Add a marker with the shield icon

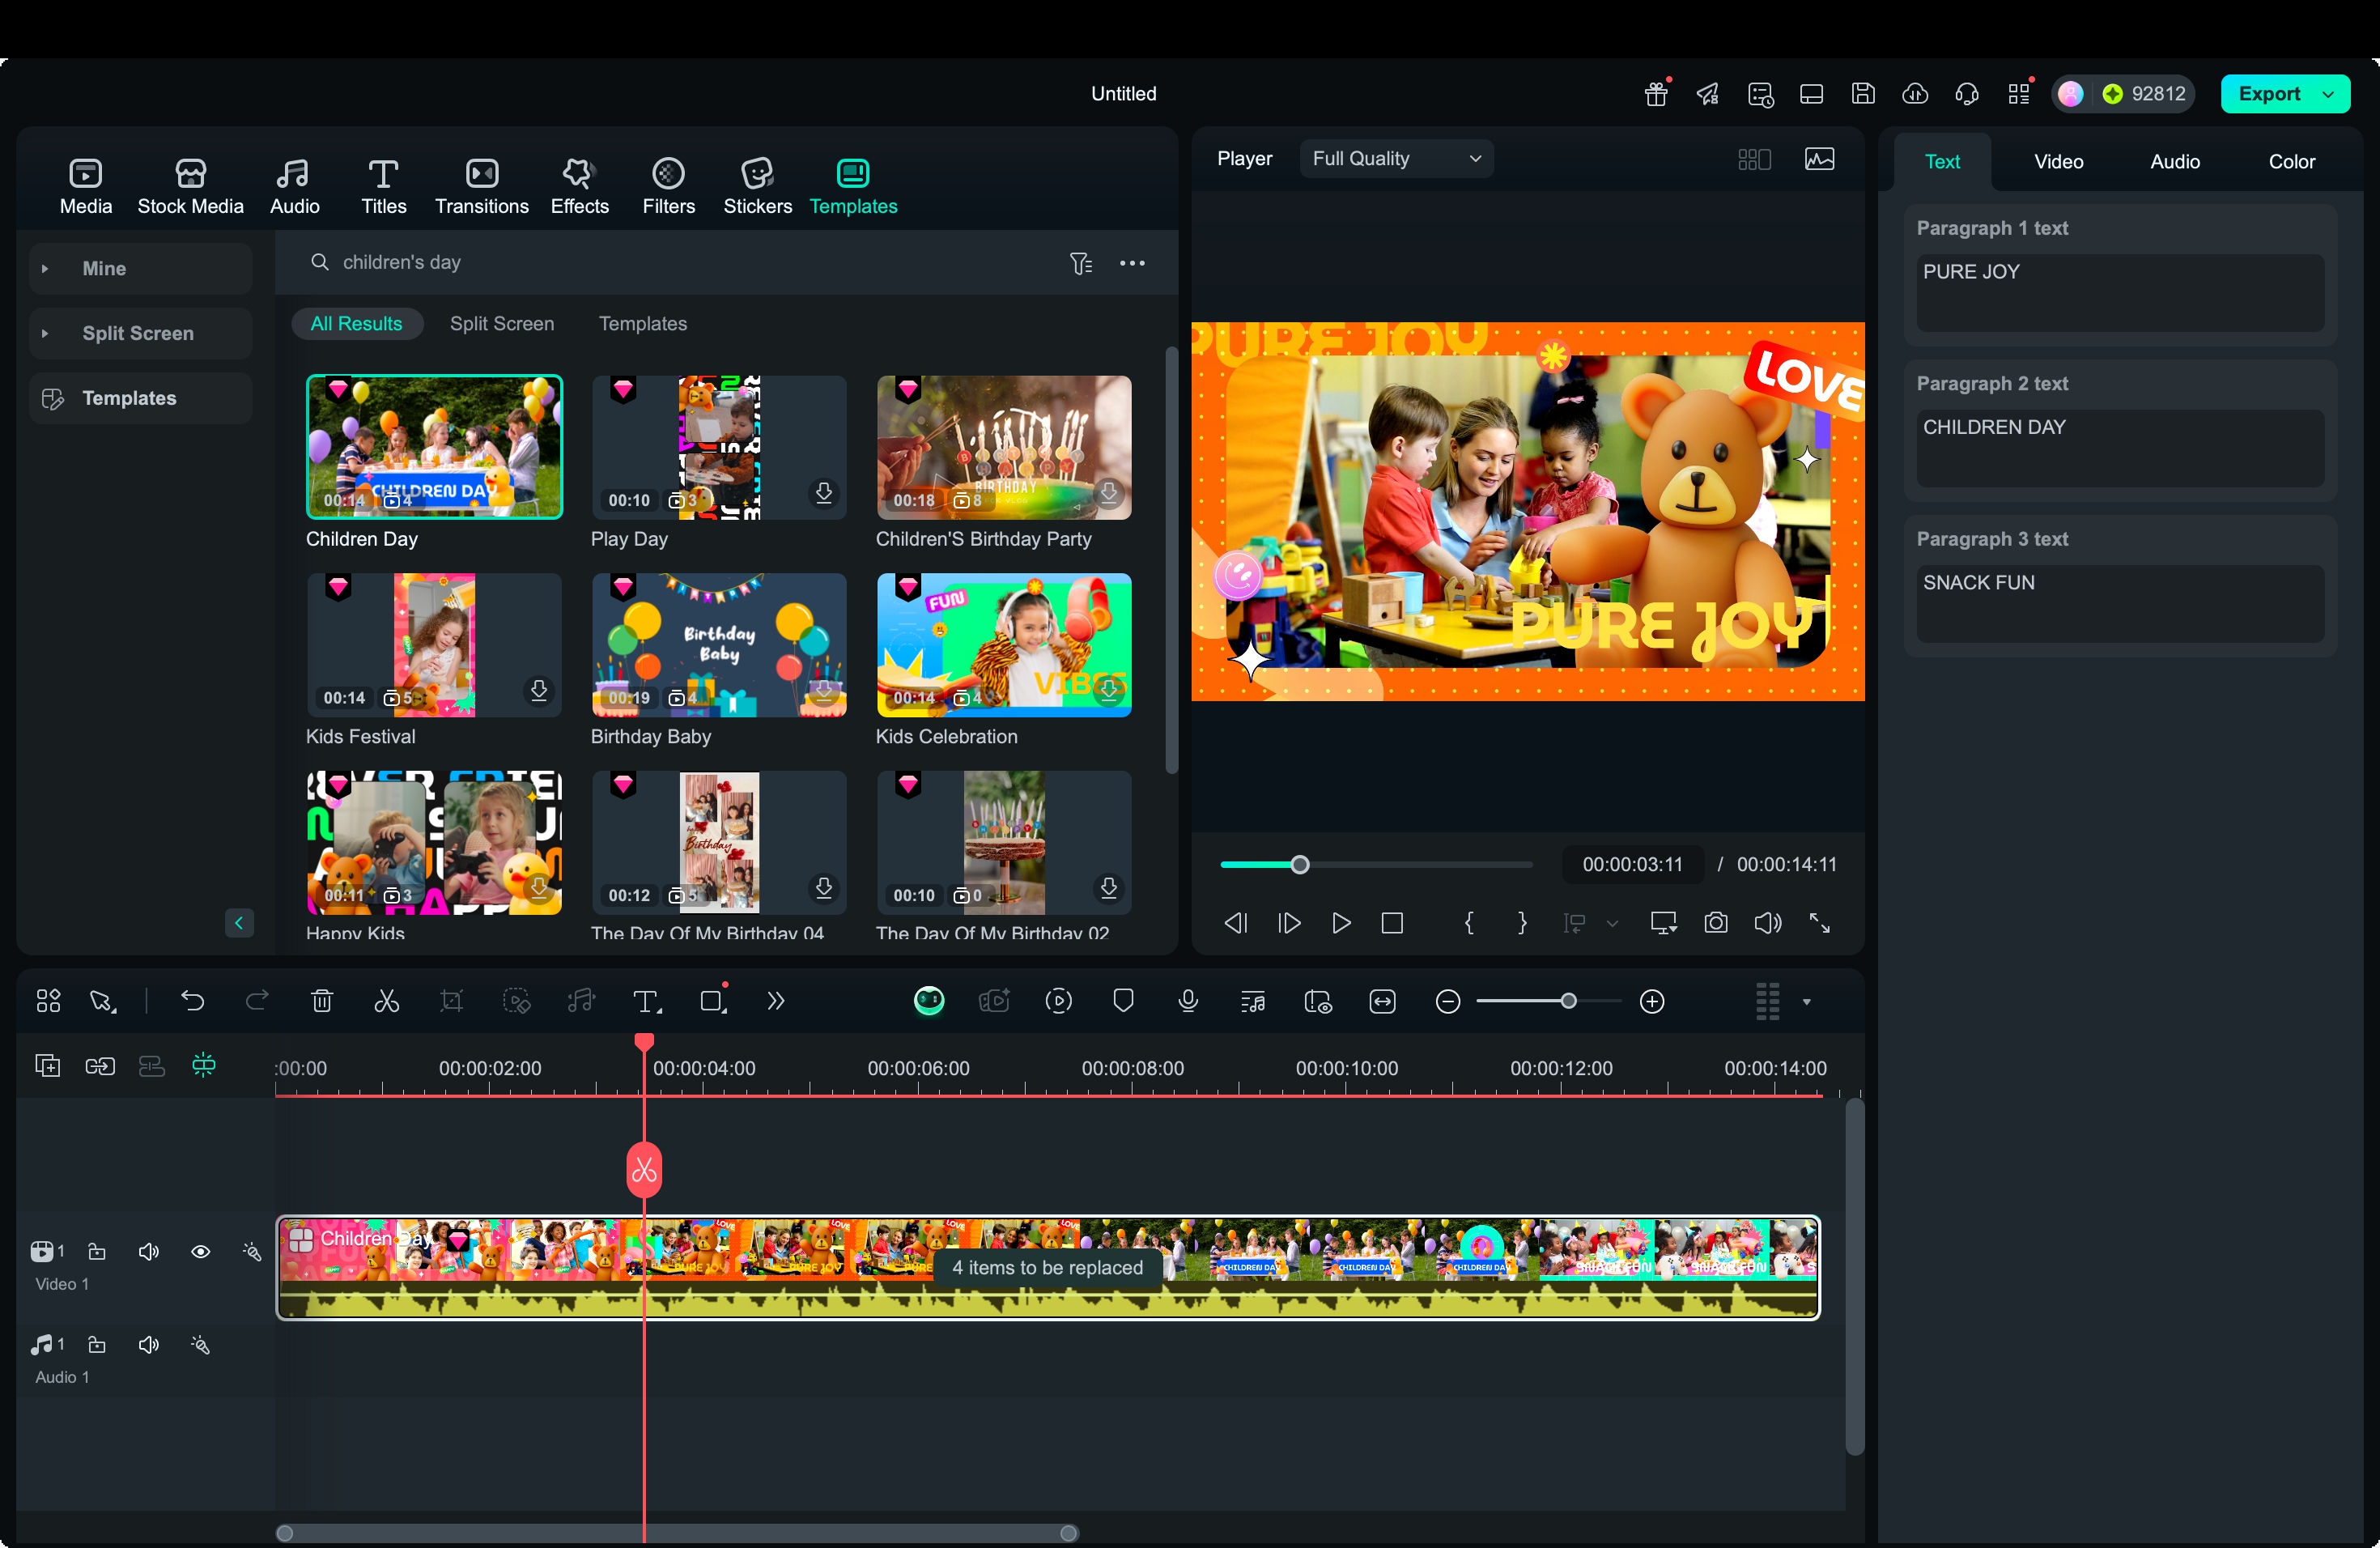click(1122, 1001)
